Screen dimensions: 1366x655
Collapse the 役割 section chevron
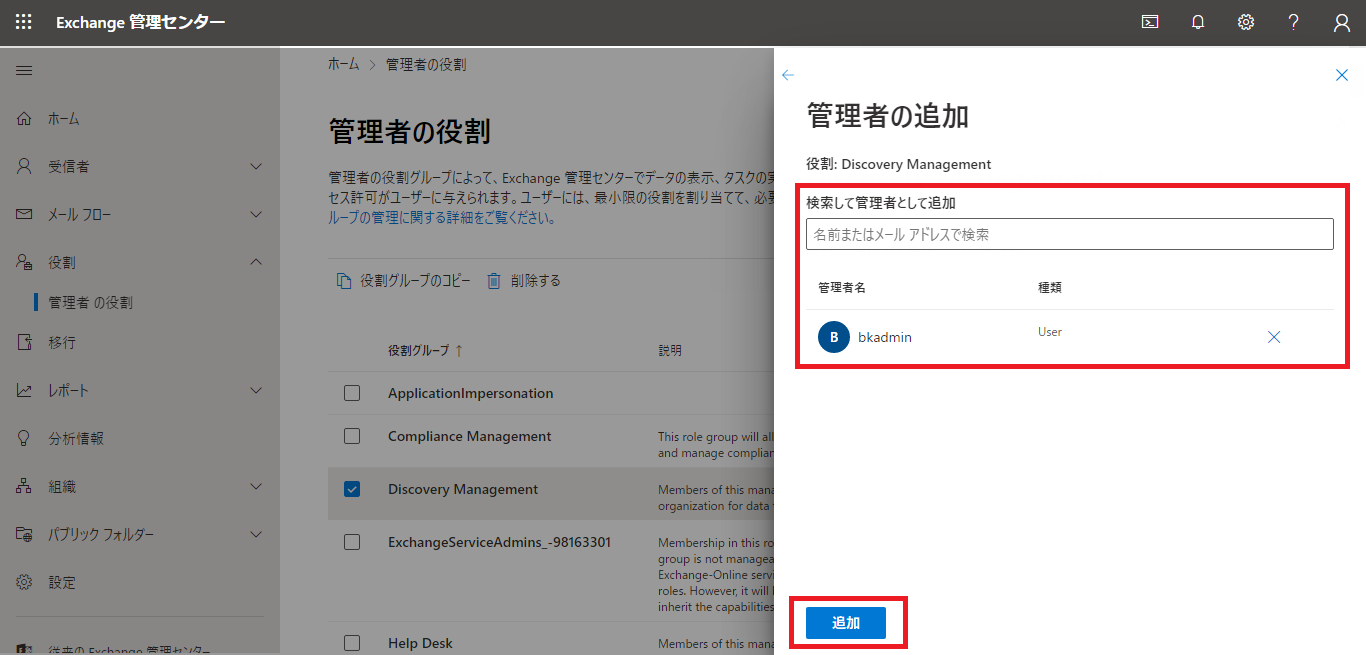256,262
